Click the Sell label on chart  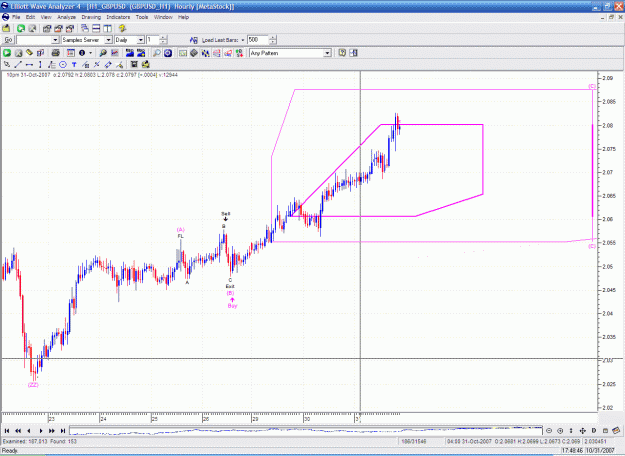(226, 214)
